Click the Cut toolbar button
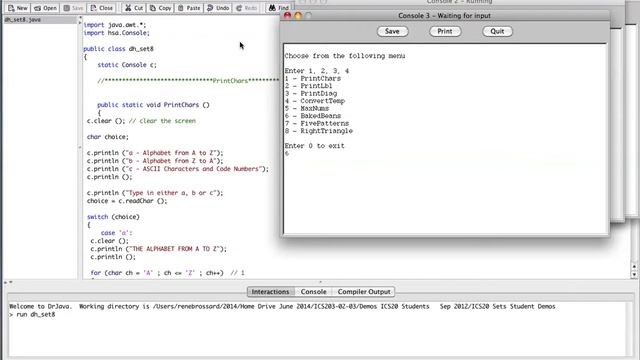The width and height of the screenshot is (640, 360). [134, 8]
